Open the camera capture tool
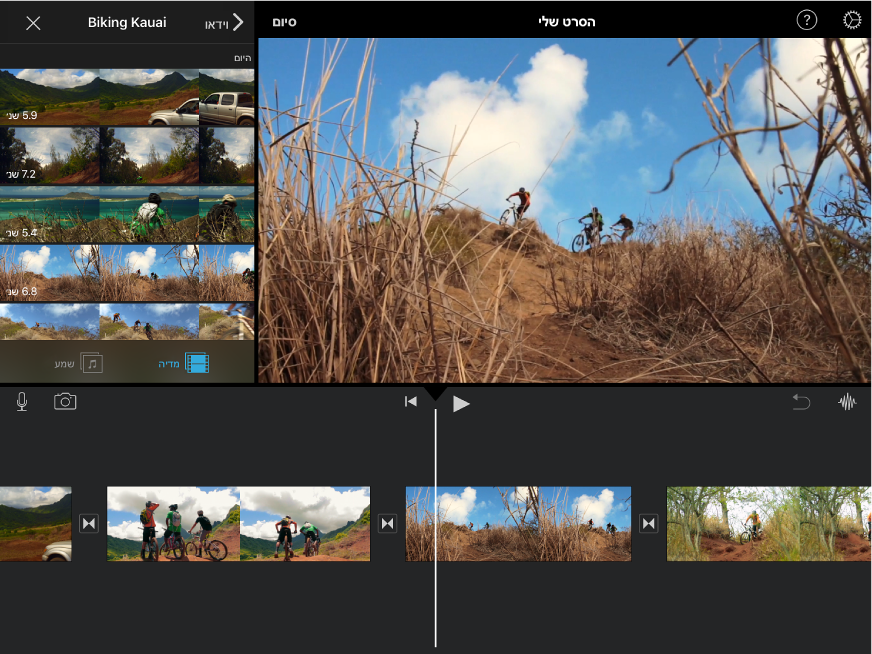This screenshot has width=872, height=654. pos(65,402)
